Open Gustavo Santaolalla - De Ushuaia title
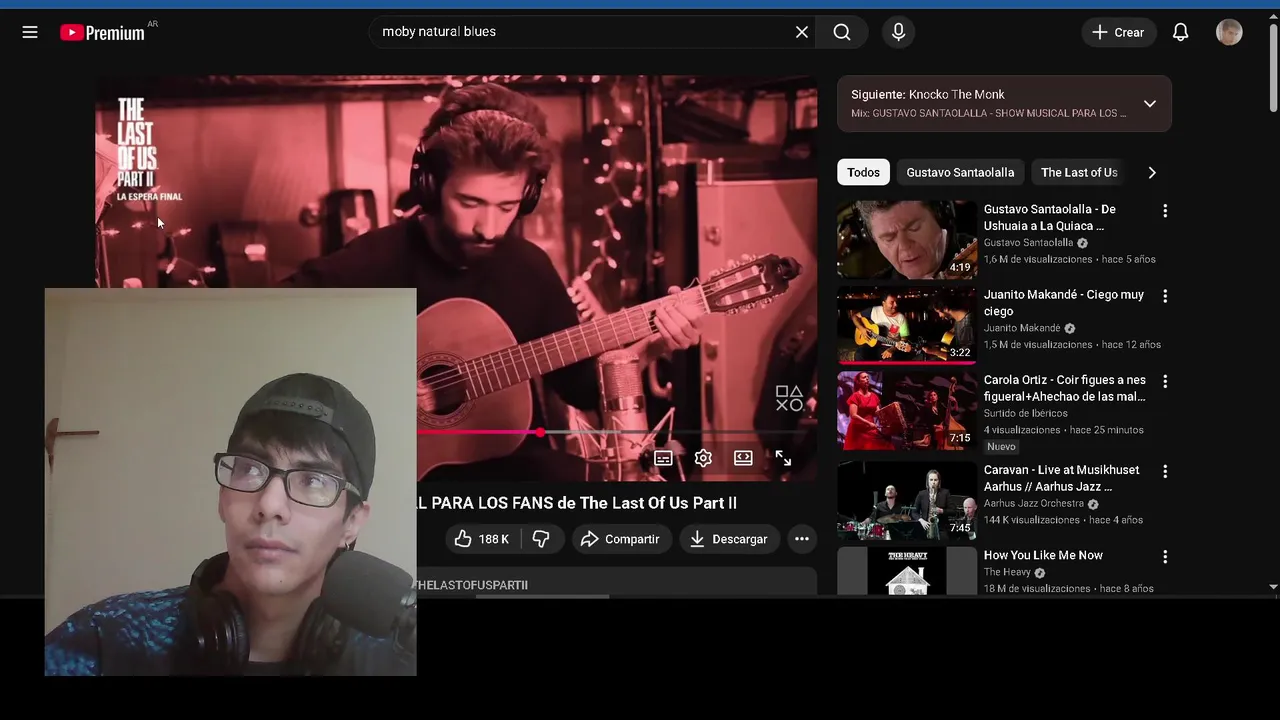1280x720 pixels. point(1050,217)
